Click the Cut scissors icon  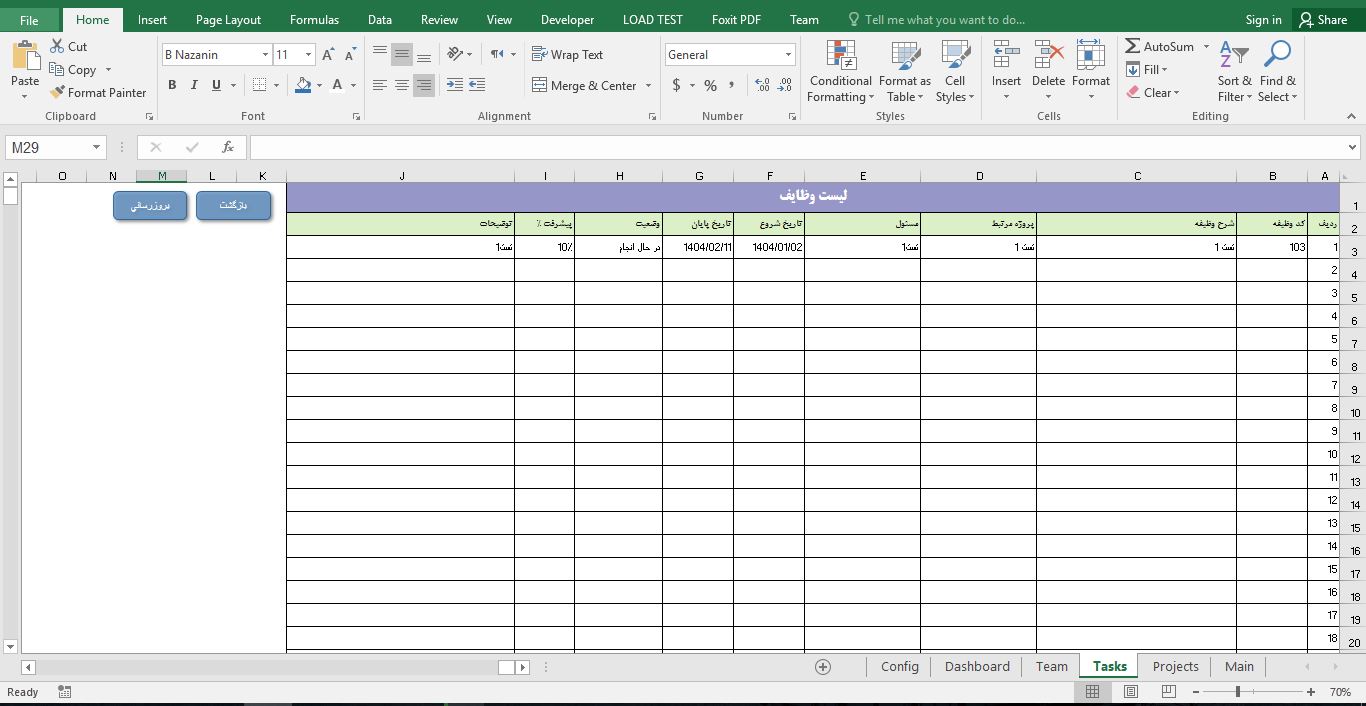click(57, 46)
